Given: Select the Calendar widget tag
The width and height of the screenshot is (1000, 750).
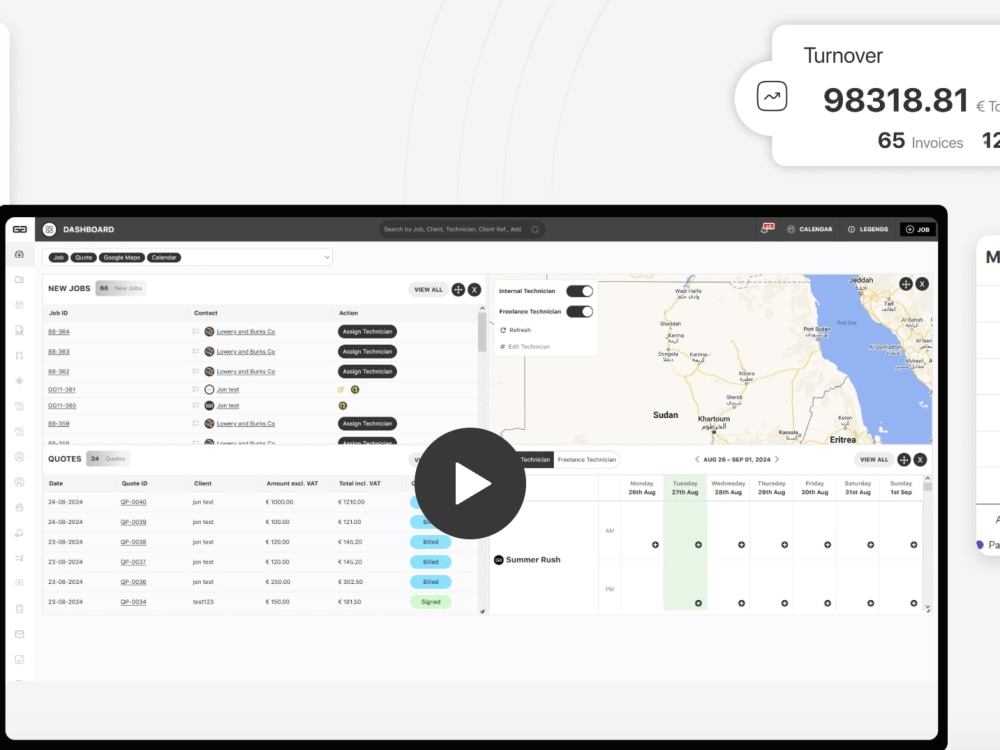Looking at the screenshot, I should tap(164, 258).
